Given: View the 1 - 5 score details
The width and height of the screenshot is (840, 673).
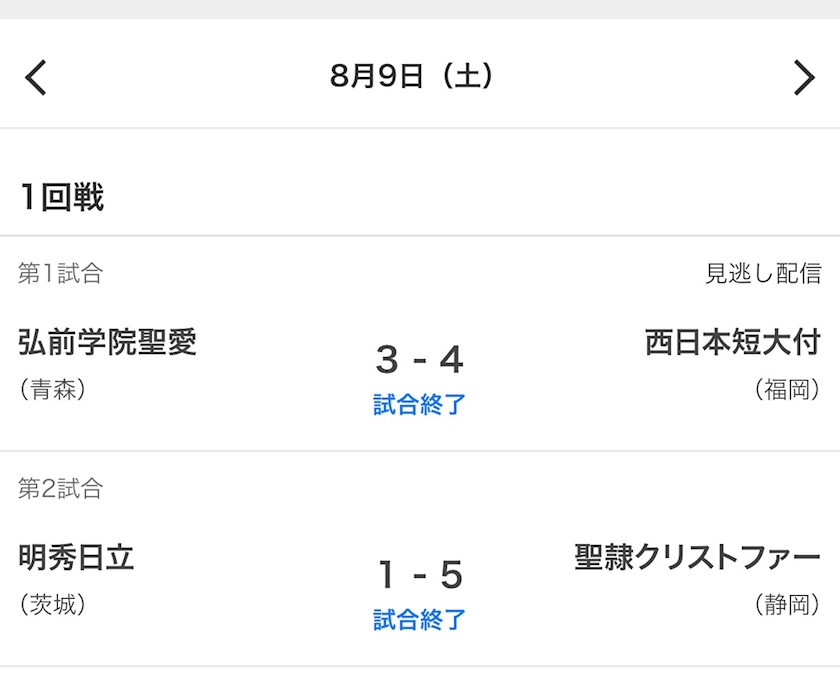Looking at the screenshot, I should [x=420, y=575].
